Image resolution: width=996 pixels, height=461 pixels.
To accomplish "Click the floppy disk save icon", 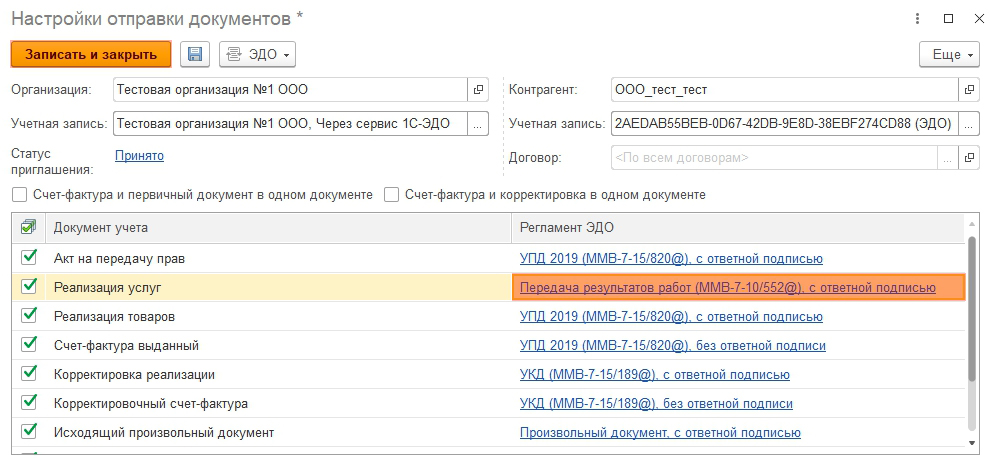I will click(195, 54).
